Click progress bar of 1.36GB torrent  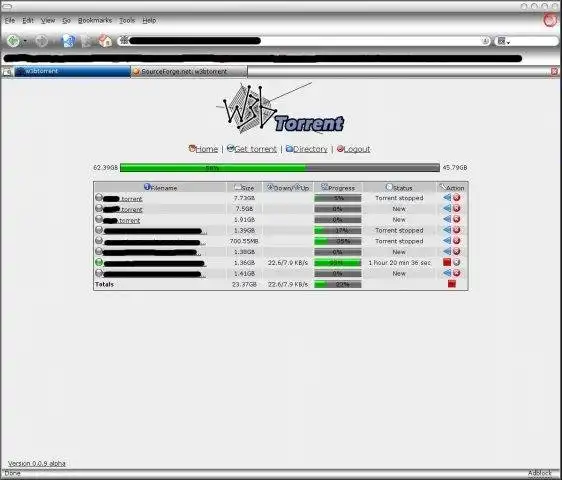pos(338,263)
